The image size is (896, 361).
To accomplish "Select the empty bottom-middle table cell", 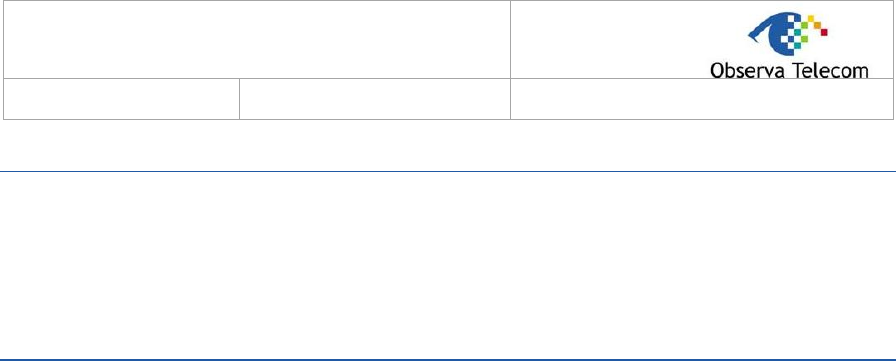I will (x=375, y=99).
